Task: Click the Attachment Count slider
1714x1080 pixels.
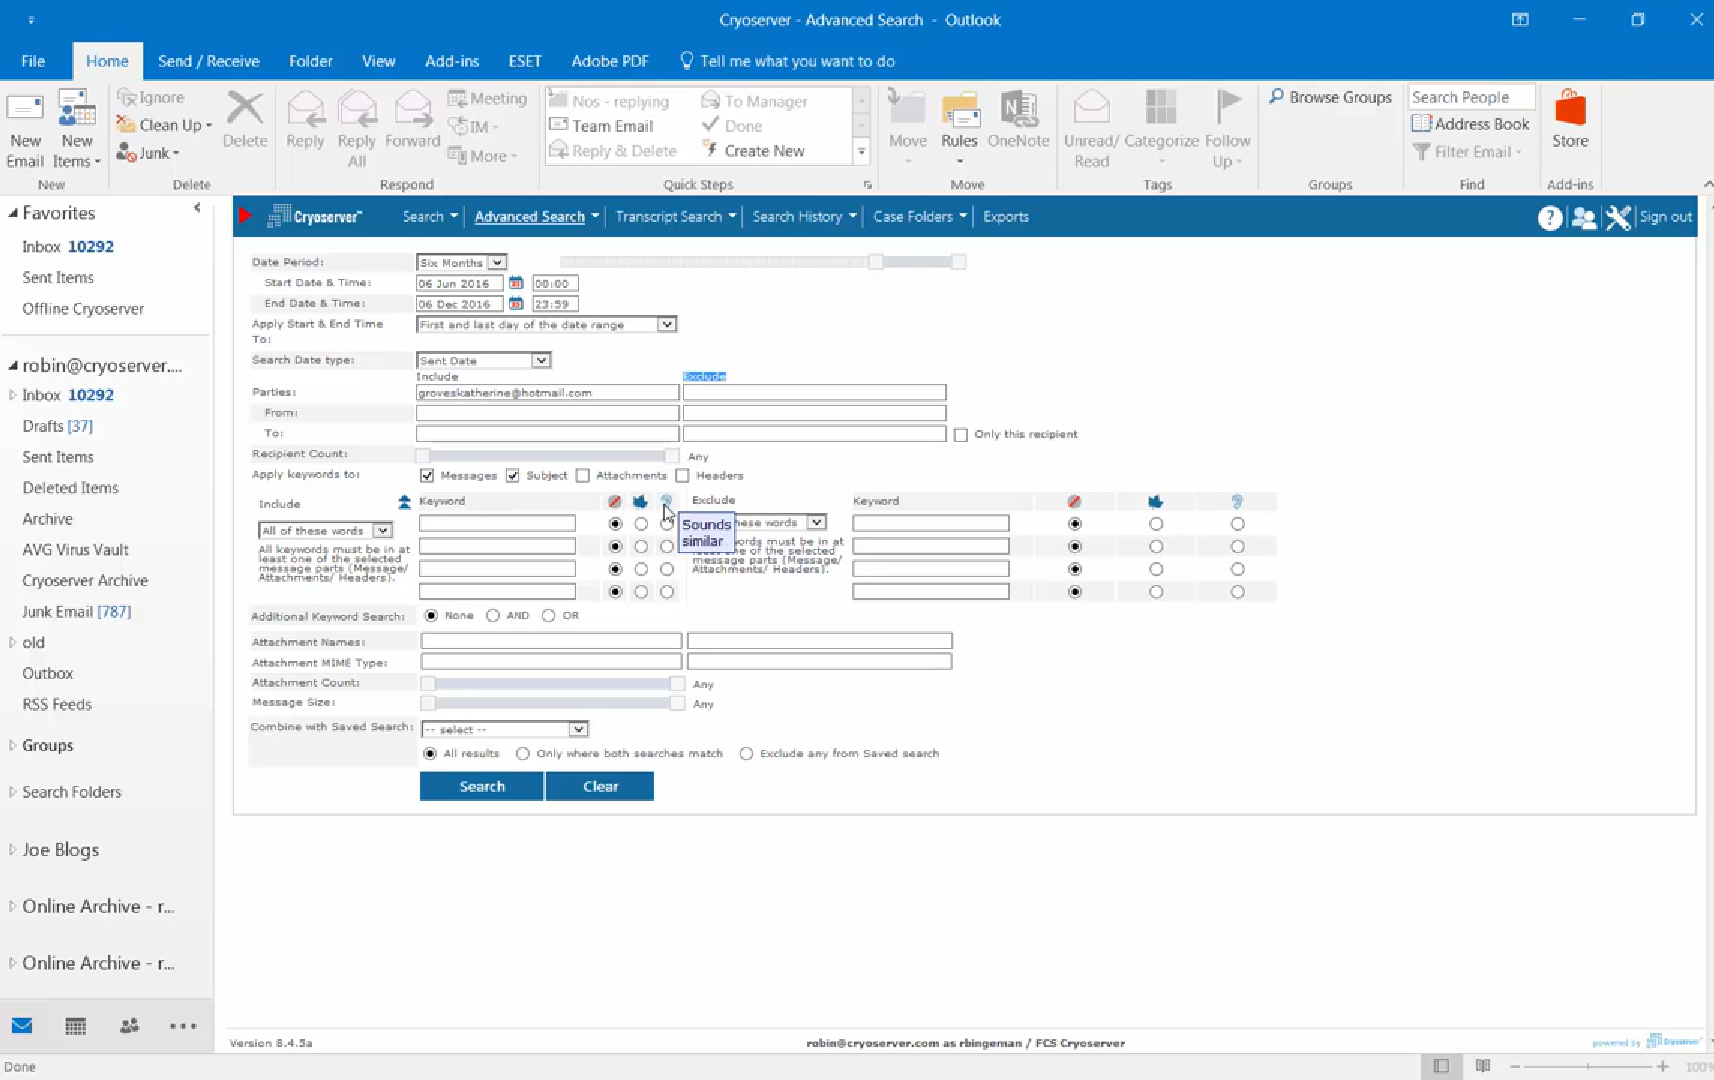Action: [552, 684]
